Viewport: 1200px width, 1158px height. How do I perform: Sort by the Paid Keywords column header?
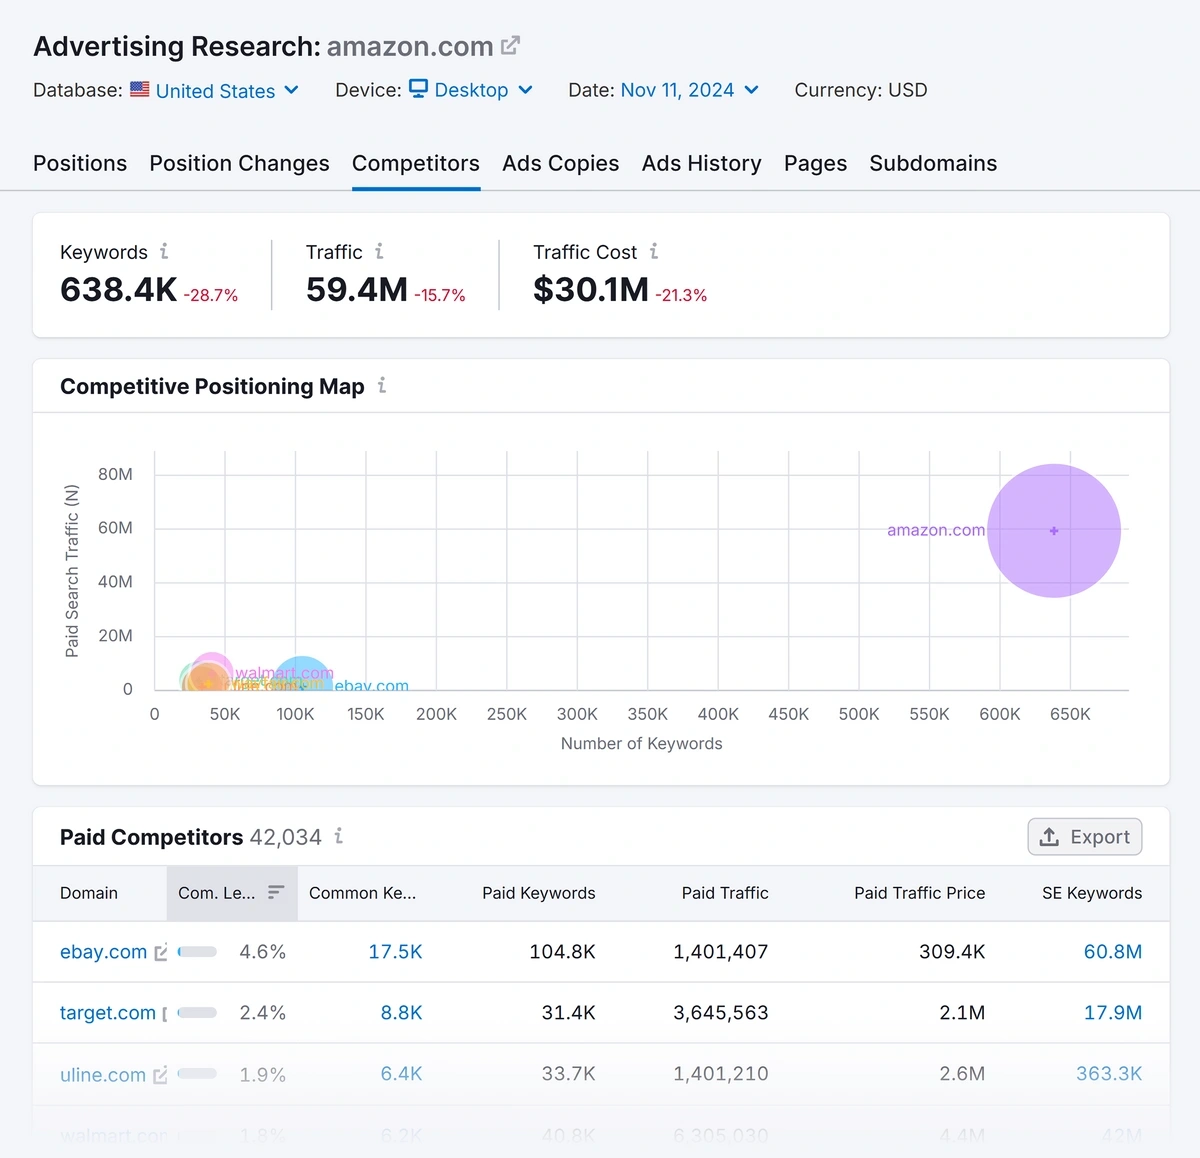(x=539, y=893)
